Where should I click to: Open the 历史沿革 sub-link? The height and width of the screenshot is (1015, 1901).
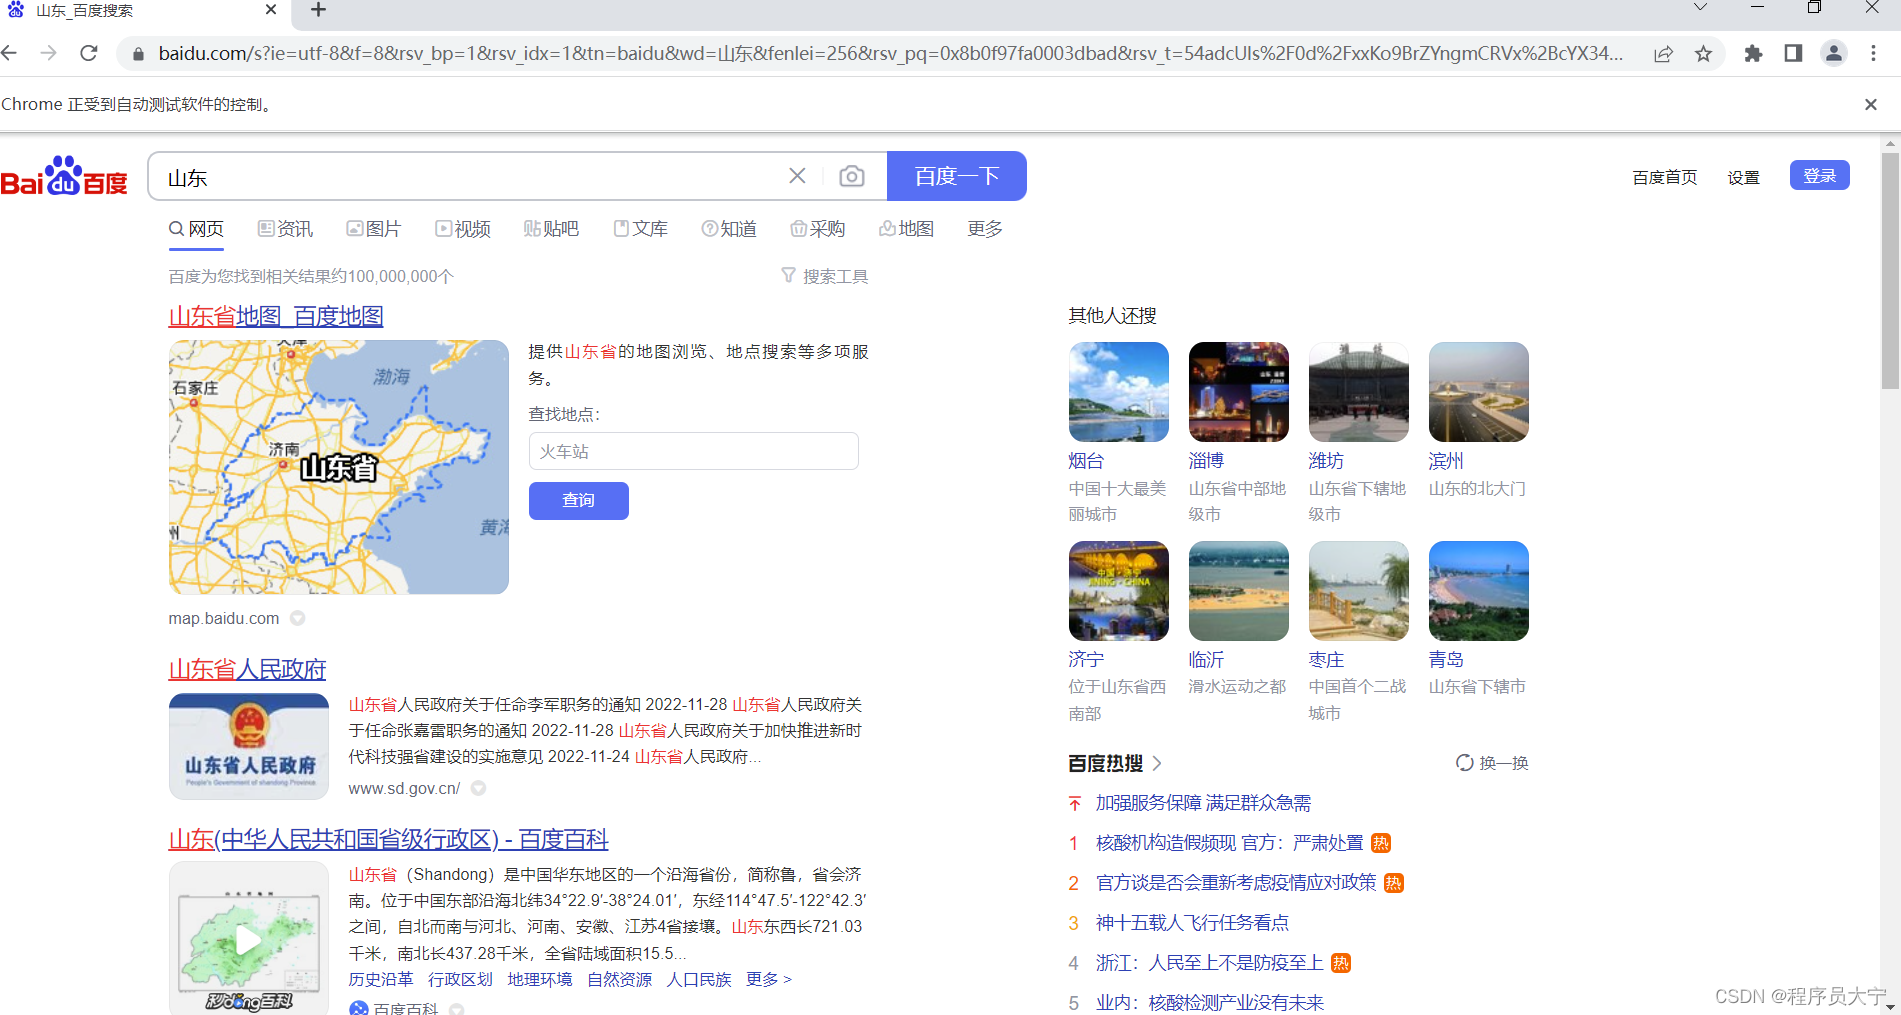click(381, 979)
